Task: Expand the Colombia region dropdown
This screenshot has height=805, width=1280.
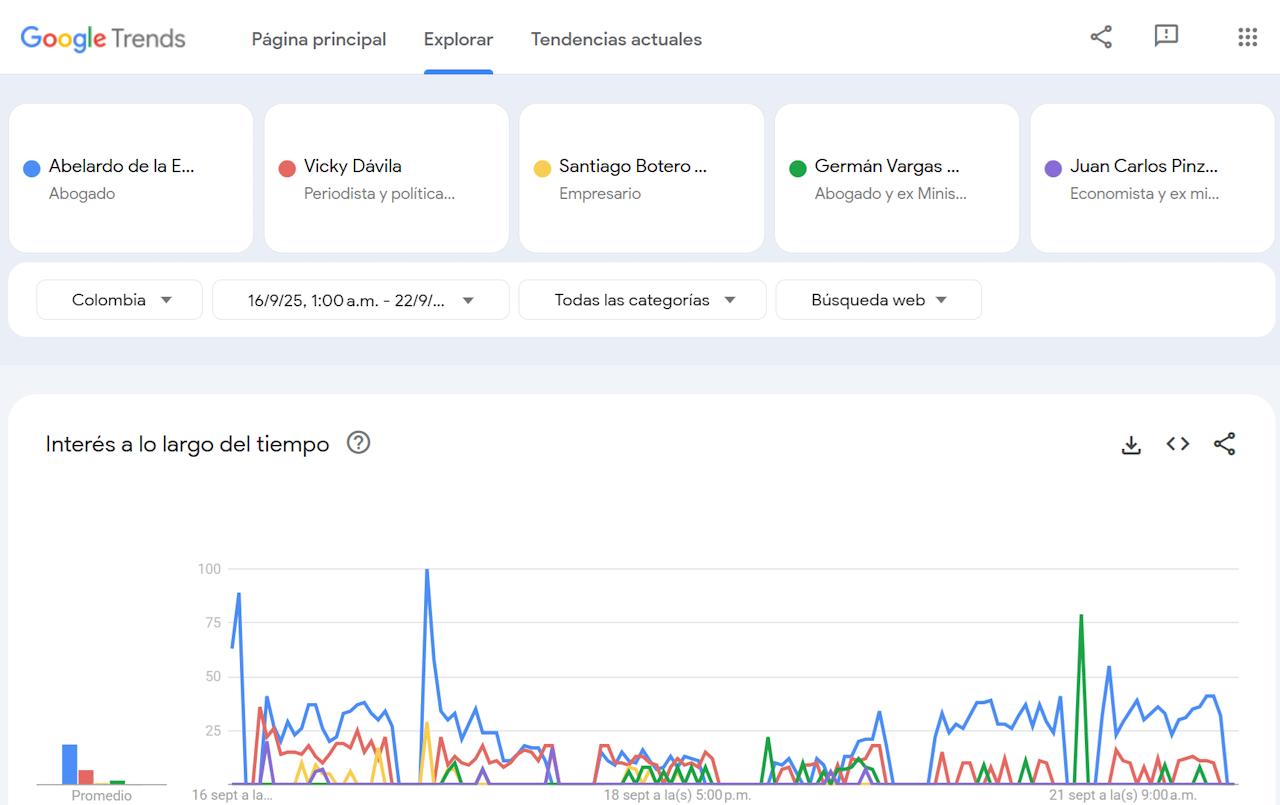Action: pyautogui.click(x=120, y=300)
